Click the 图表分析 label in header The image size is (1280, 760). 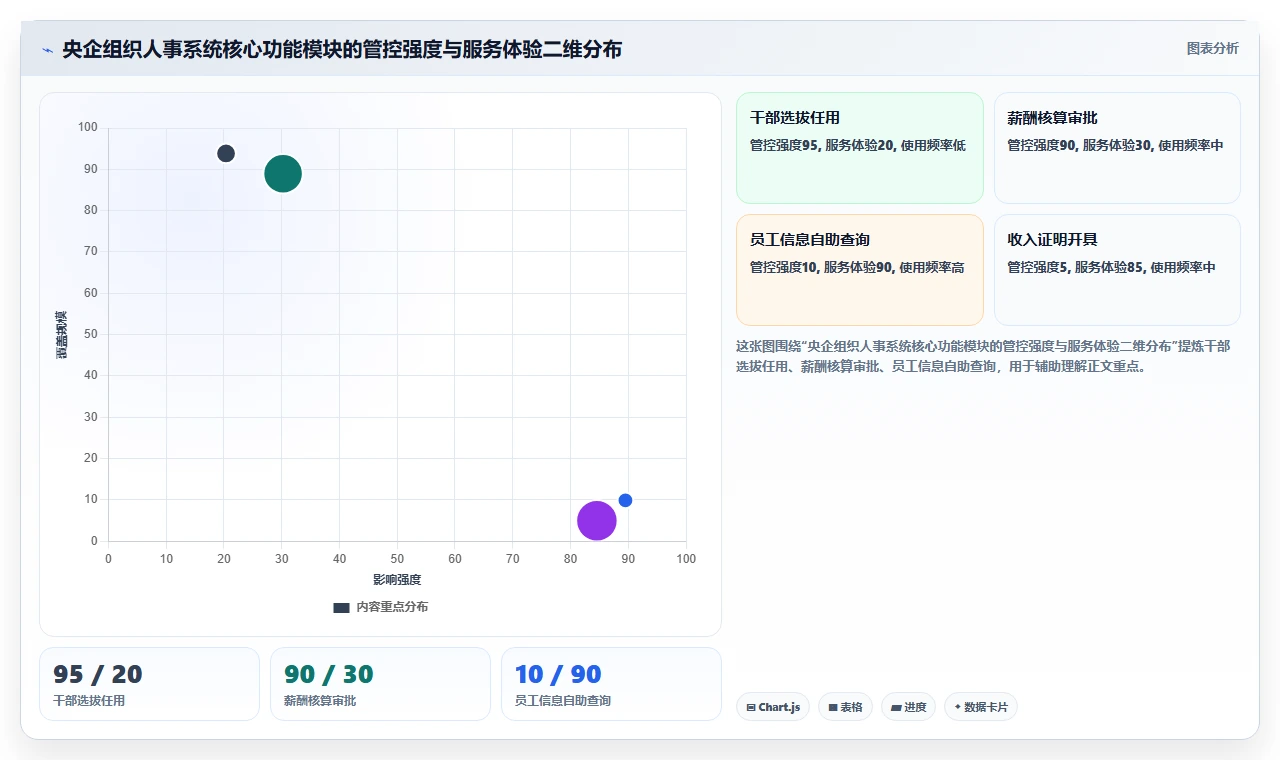(x=1212, y=49)
